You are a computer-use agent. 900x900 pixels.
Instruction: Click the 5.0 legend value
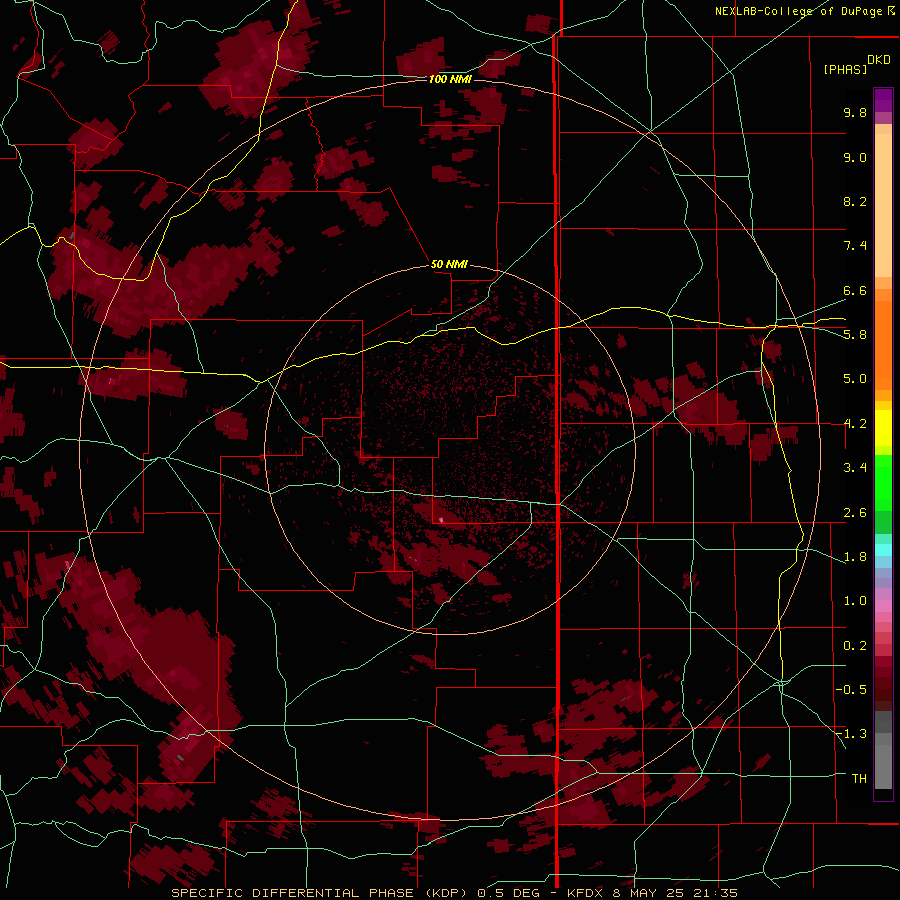[x=855, y=379]
